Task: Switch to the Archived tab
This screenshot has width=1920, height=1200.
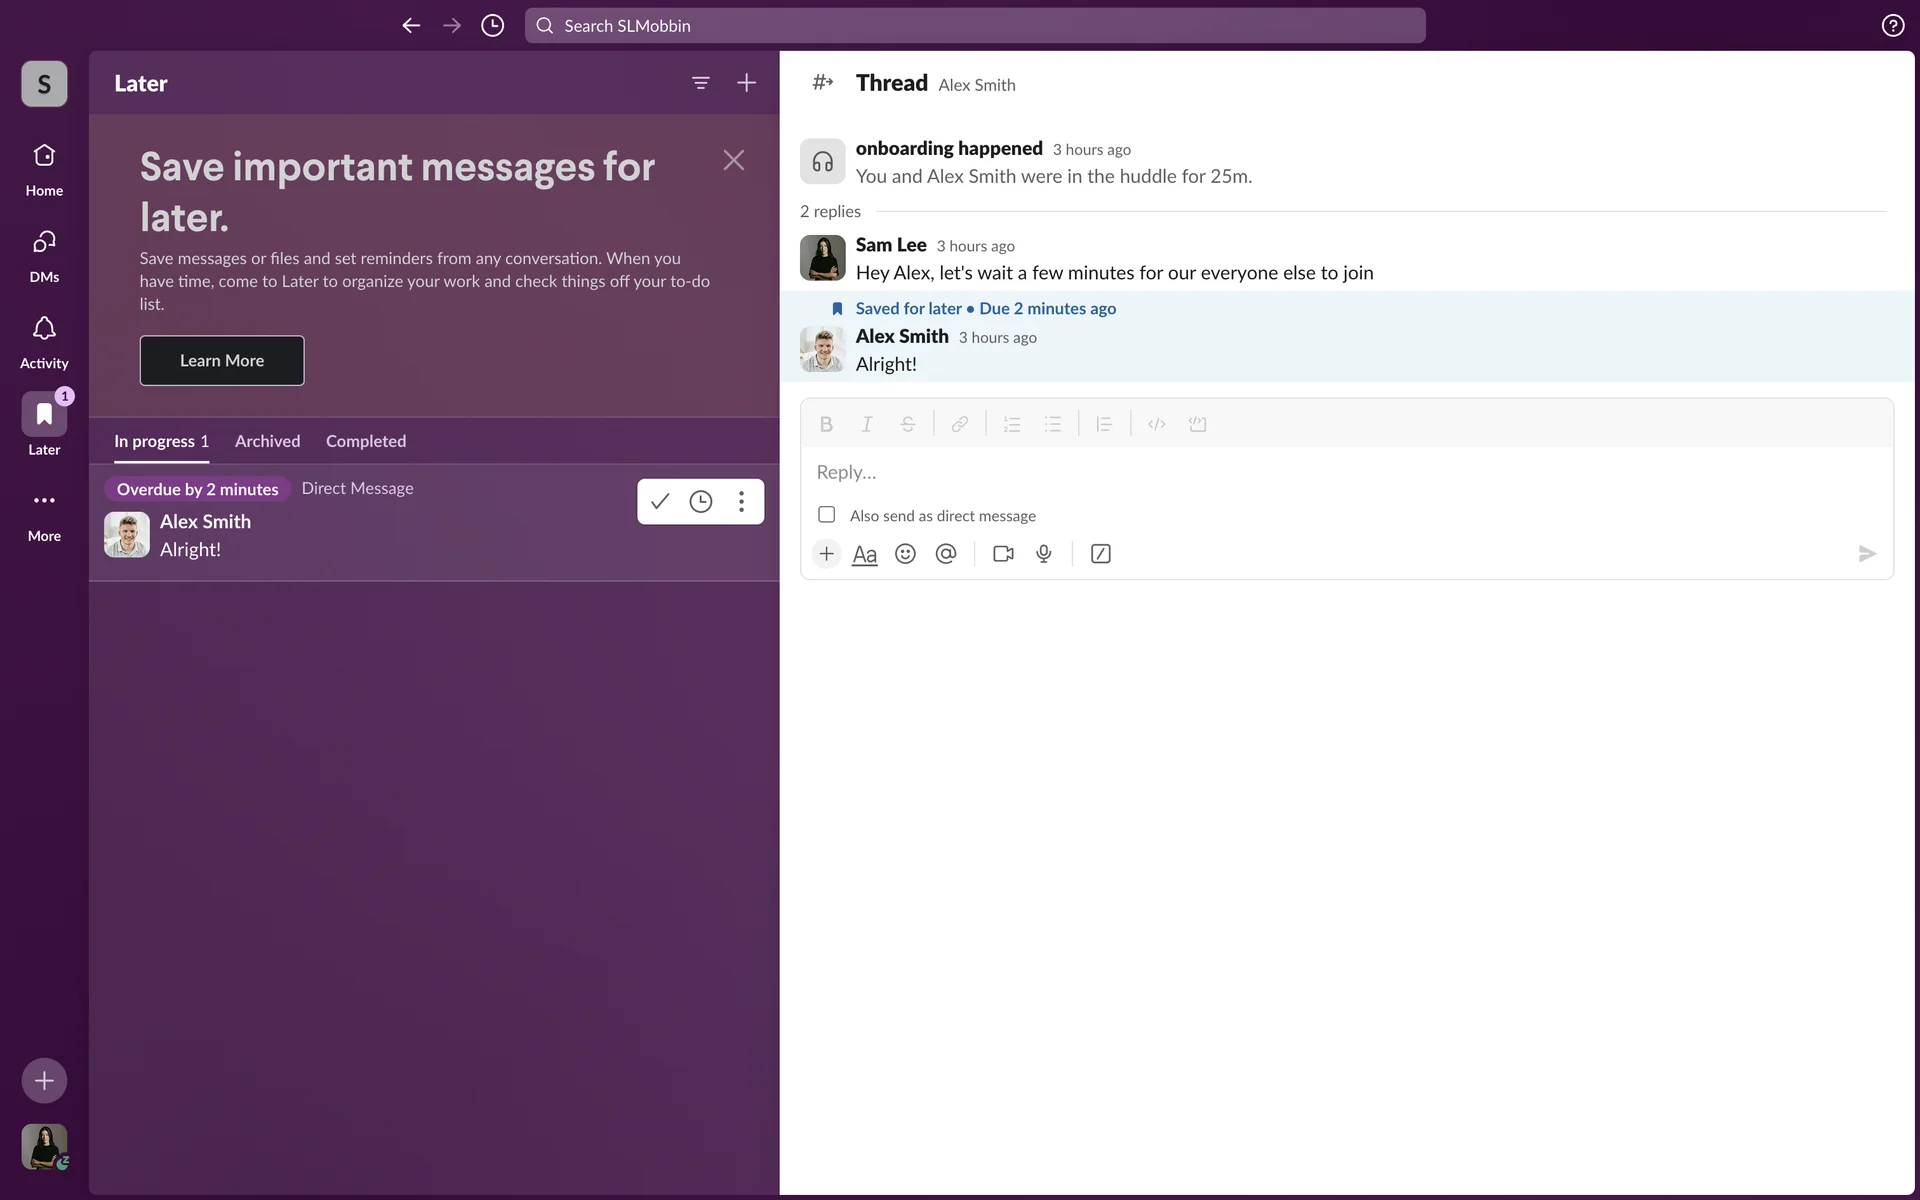Action: tap(267, 441)
